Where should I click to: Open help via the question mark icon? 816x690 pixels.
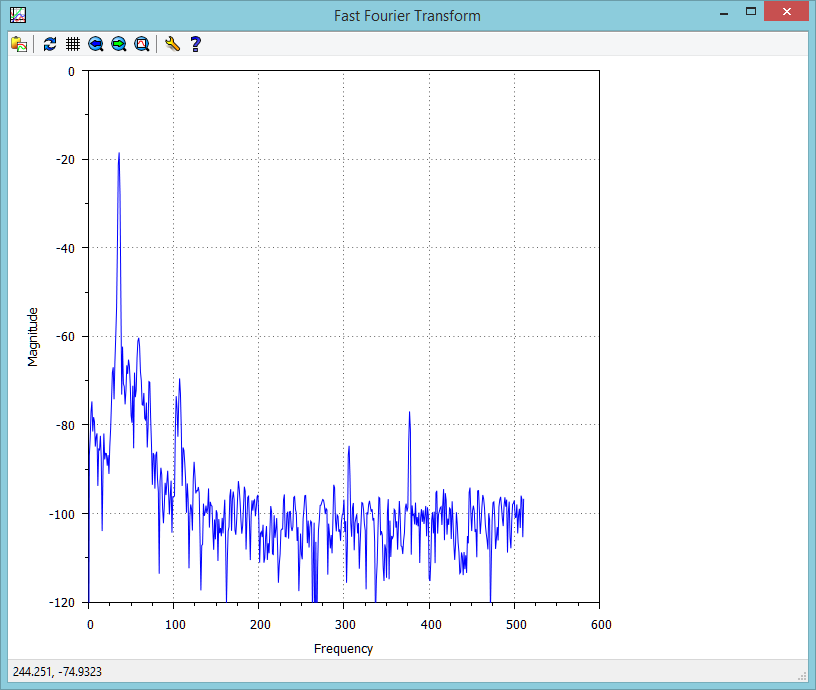195,43
